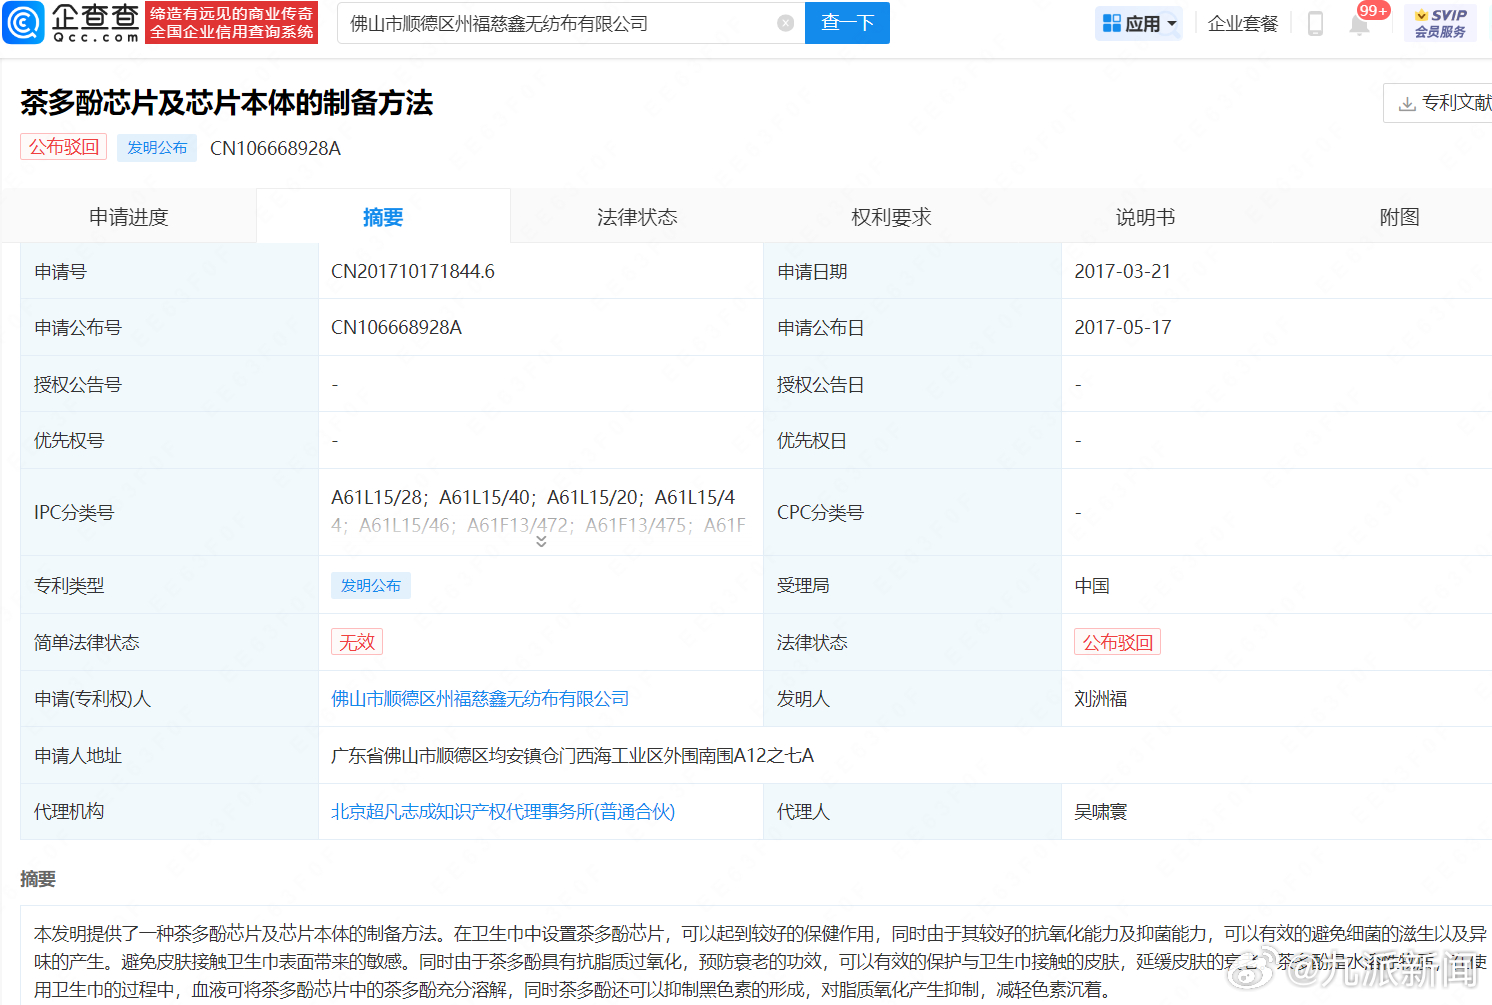The width and height of the screenshot is (1492, 1005).
Task: Click the IPC code A61L15/28 text
Action: pyautogui.click(x=380, y=498)
